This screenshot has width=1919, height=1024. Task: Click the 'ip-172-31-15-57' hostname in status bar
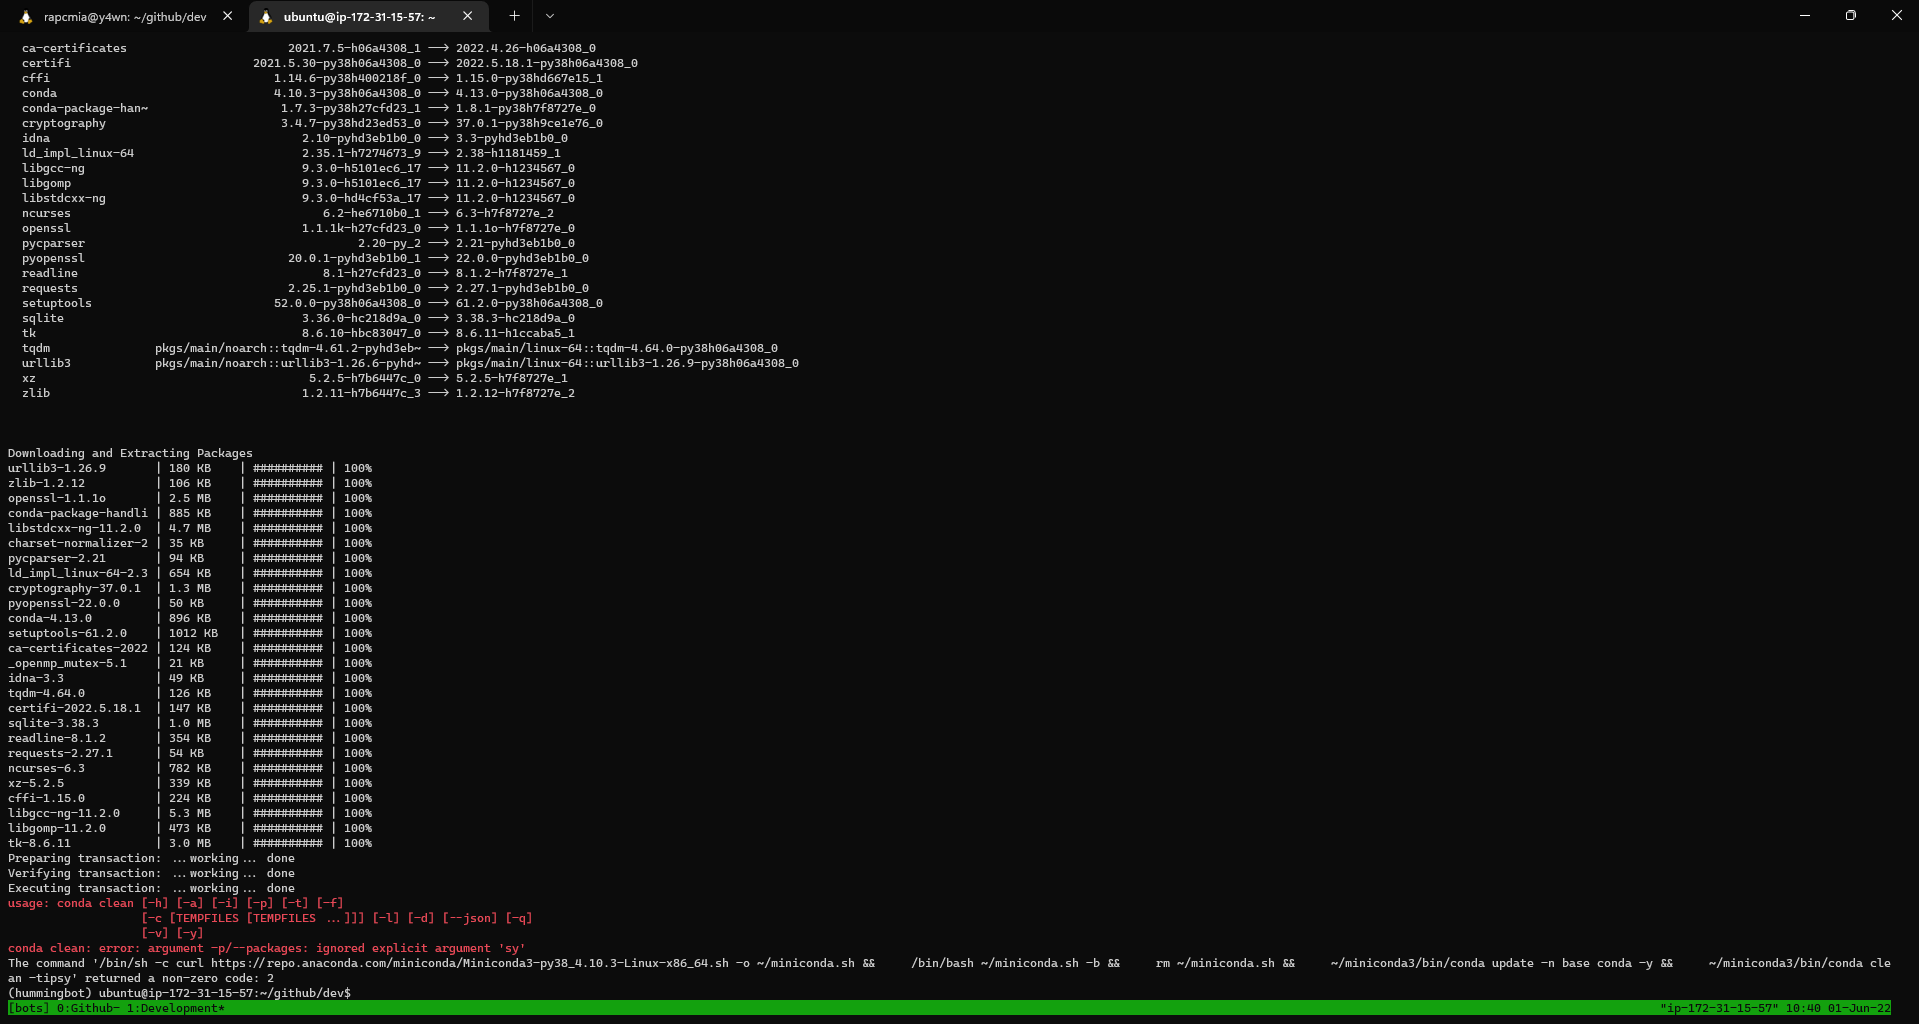point(1718,1008)
